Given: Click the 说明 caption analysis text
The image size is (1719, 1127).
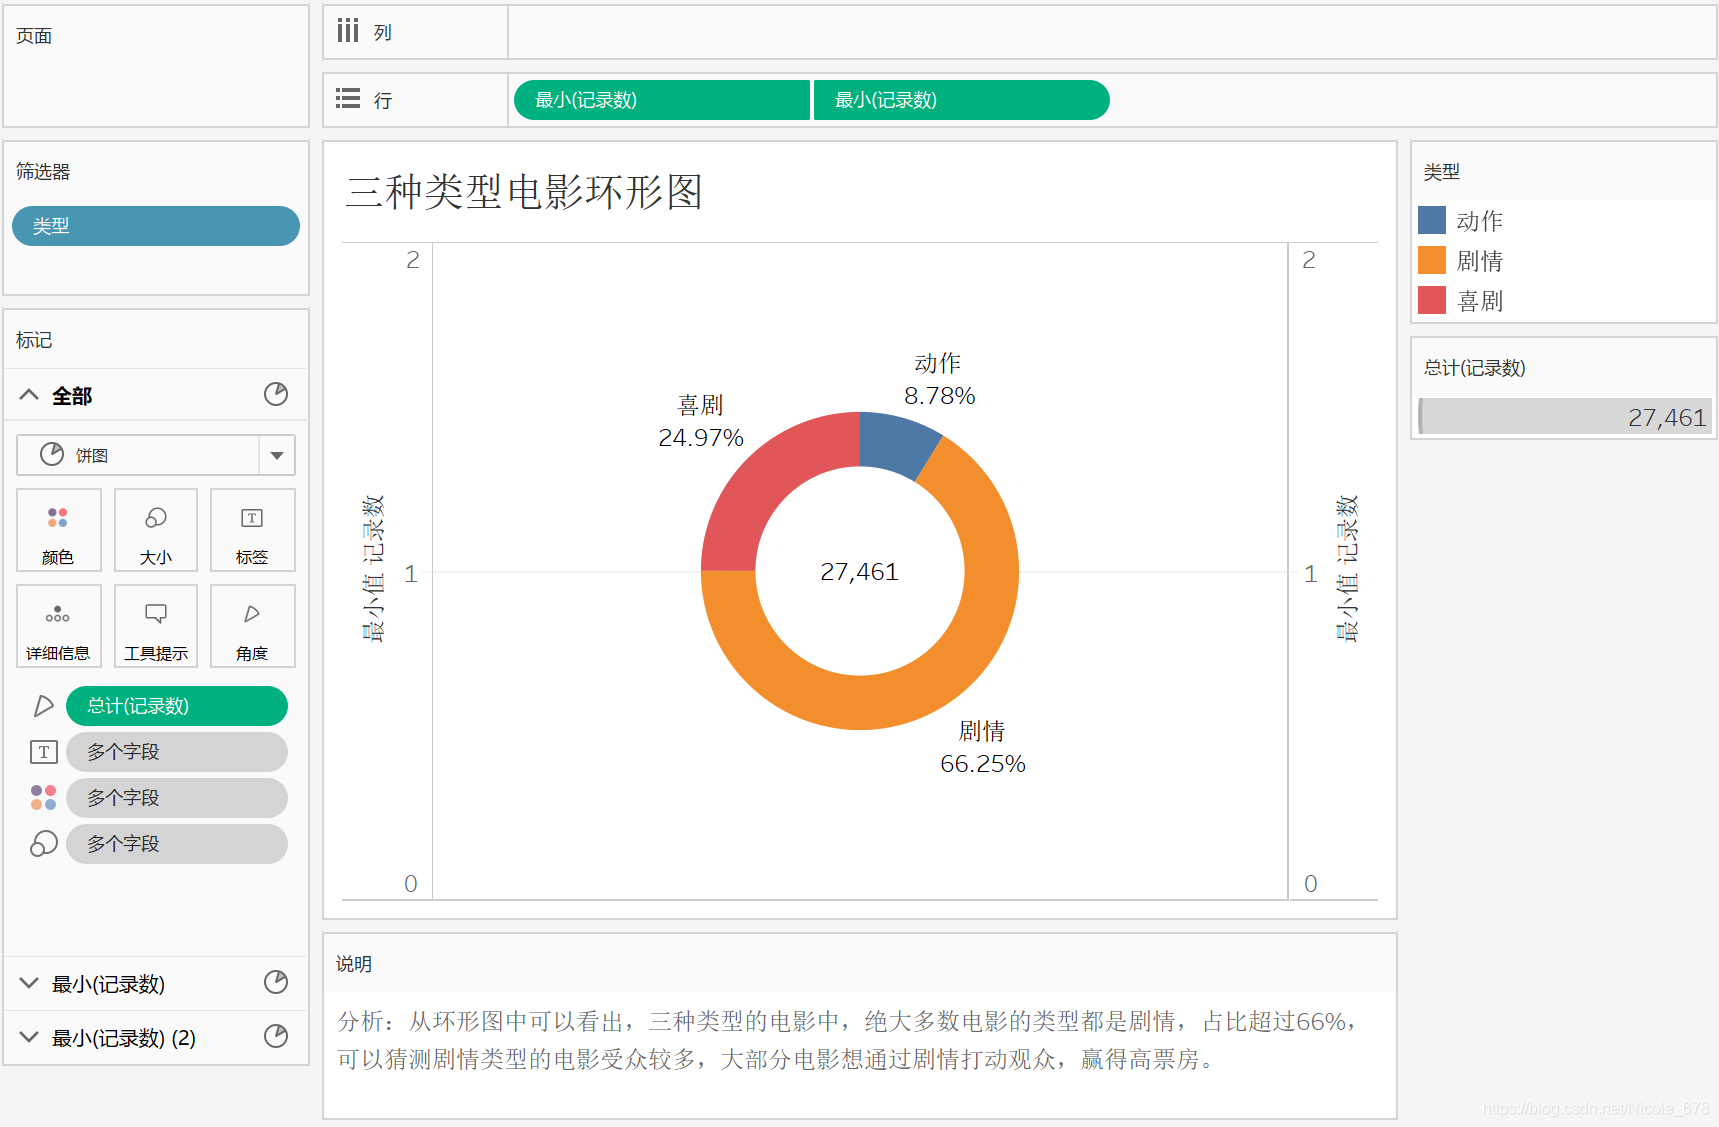Looking at the screenshot, I should tap(848, 1040).
